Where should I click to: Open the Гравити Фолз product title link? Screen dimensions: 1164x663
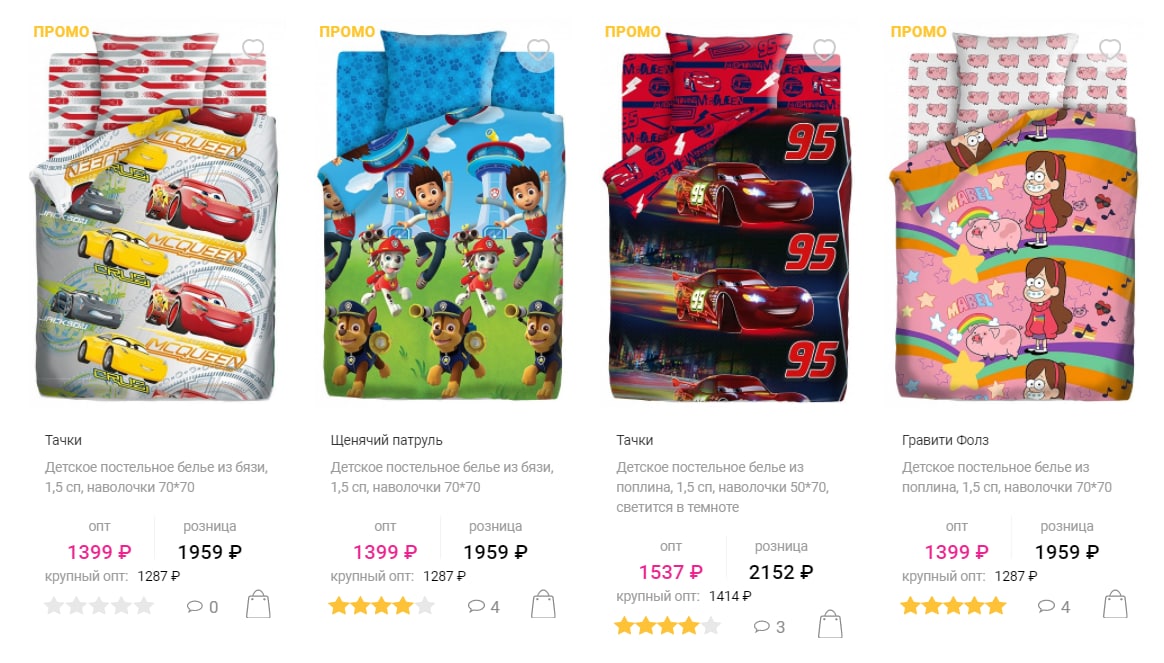pyautogui.click(x=945, y=440)
